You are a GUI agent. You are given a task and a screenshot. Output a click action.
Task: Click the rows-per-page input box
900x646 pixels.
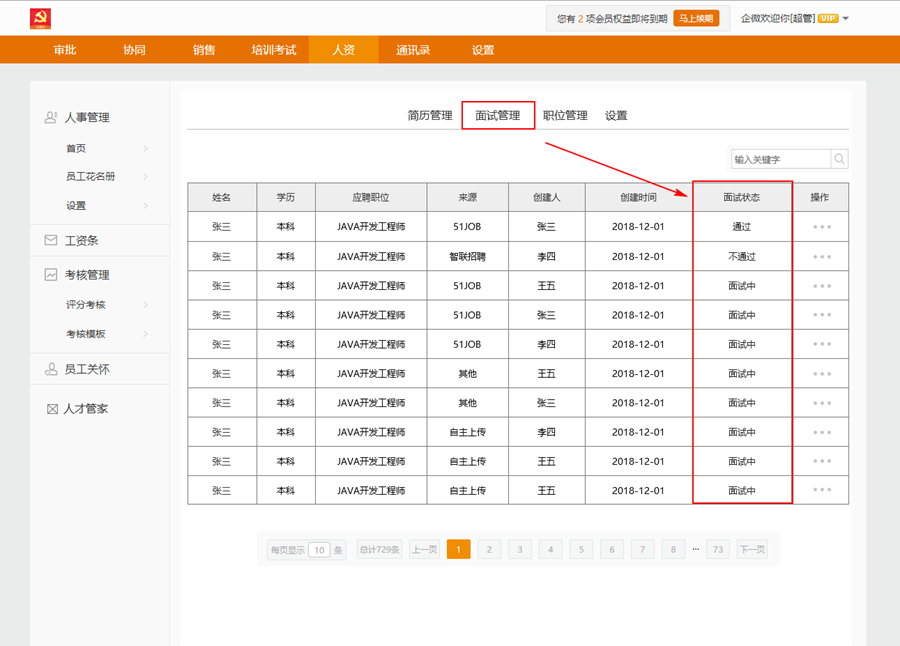(319, 550)
